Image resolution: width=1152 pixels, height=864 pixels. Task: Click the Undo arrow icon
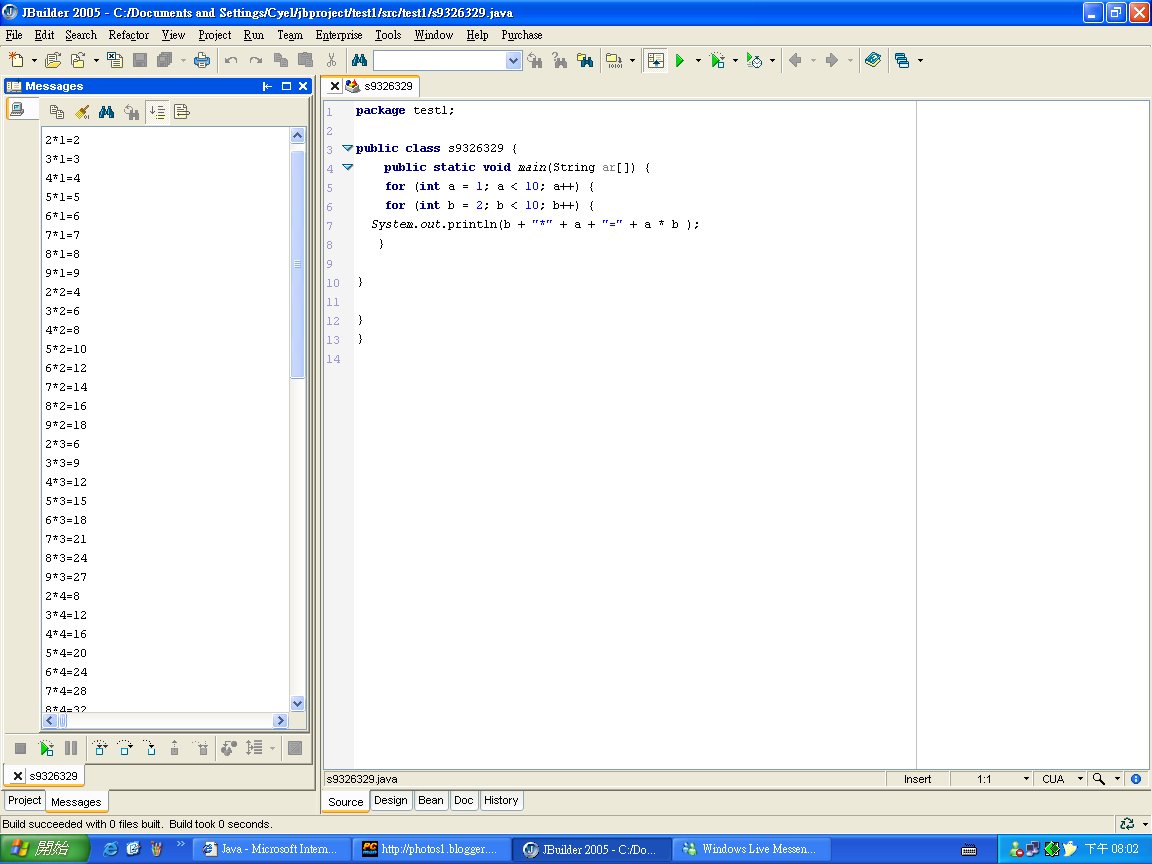pos(231,60)
